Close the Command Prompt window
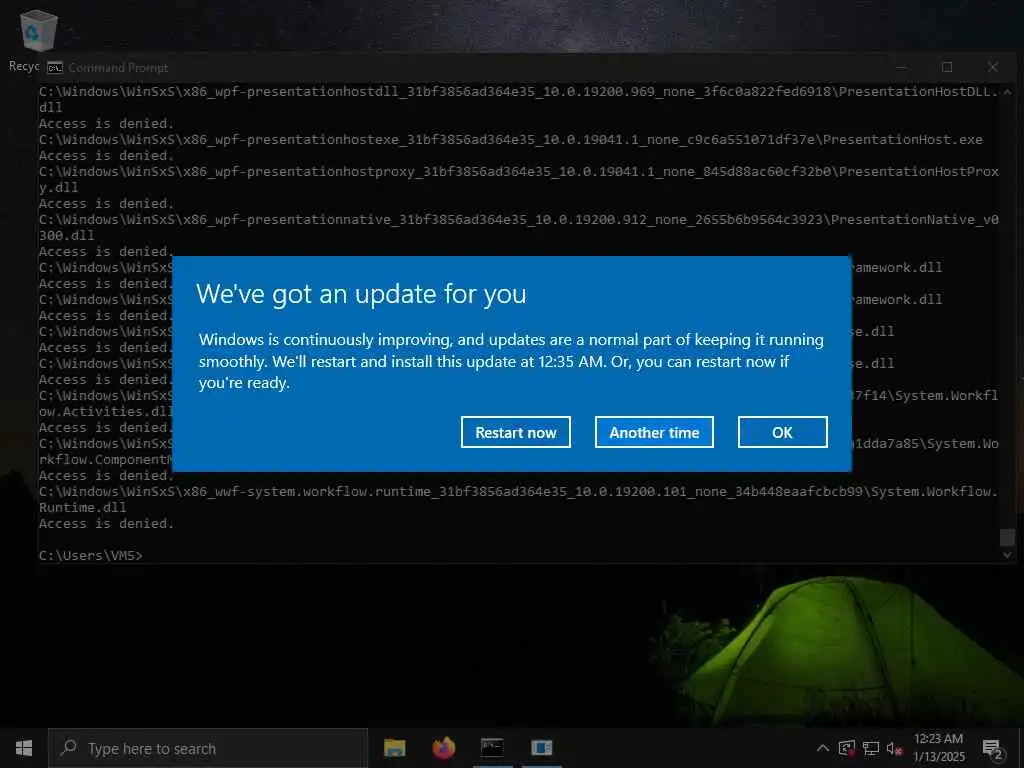Screen dimensions: 1024x768 click(993, 67)
